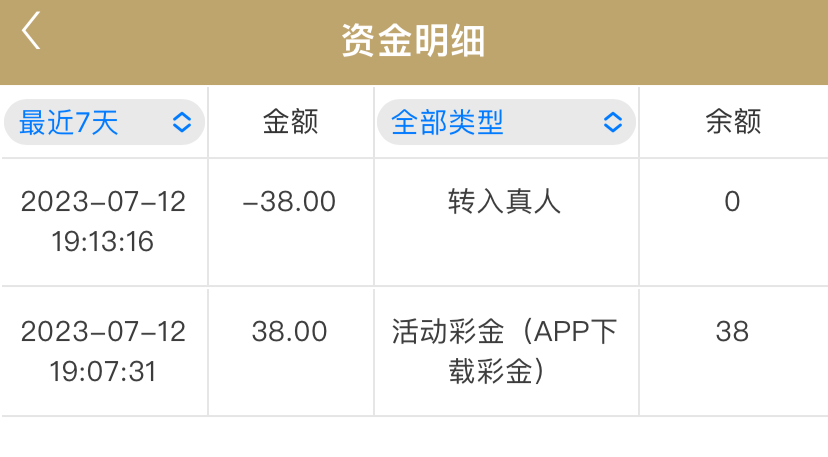
Task: Click the 最近7天 label text
Action: (69, 123)
